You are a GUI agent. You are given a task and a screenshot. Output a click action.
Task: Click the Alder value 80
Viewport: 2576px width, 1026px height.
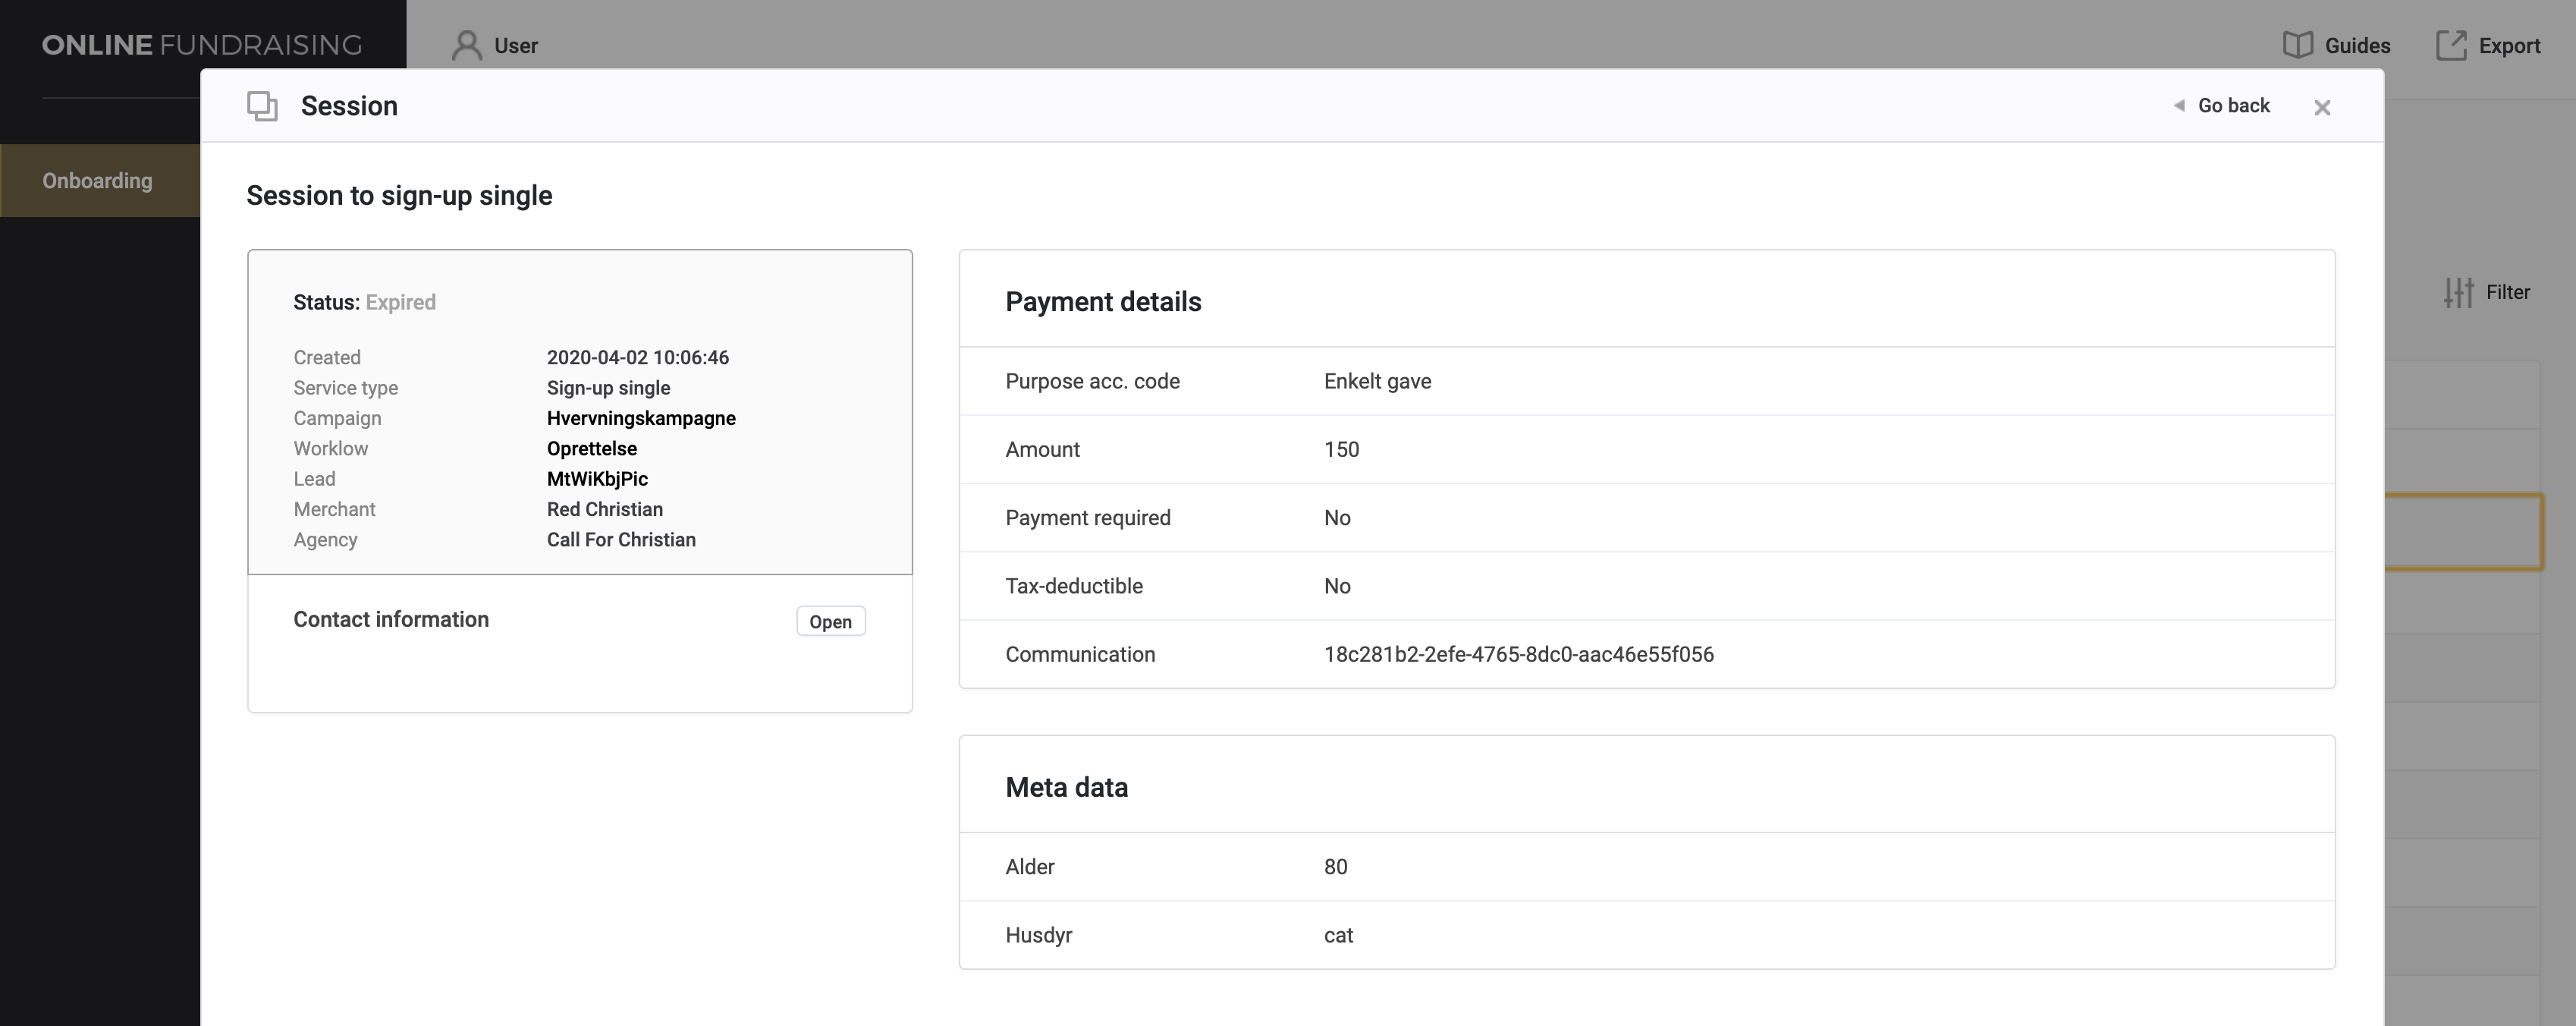[x=1335, y=867]
